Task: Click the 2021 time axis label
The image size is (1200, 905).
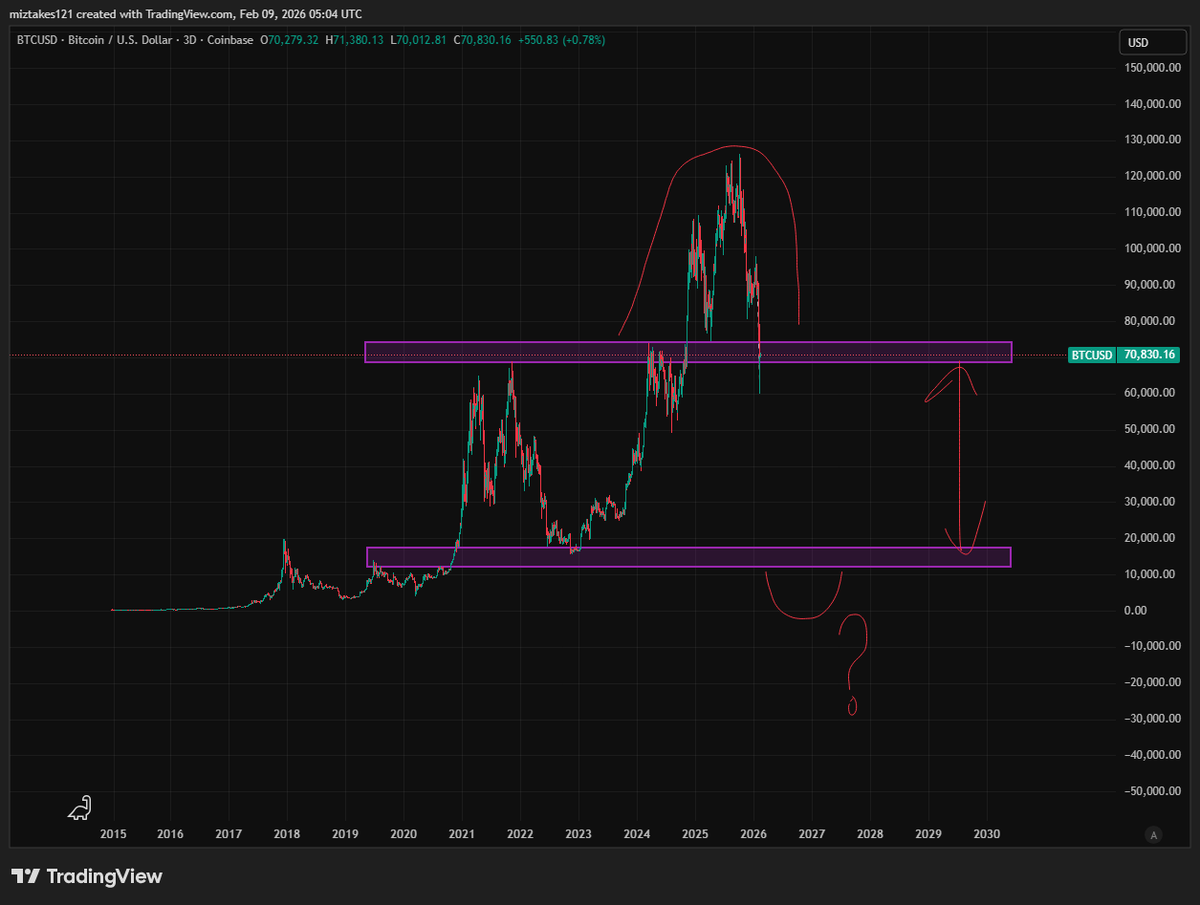Action: click(x=462, y=834)
